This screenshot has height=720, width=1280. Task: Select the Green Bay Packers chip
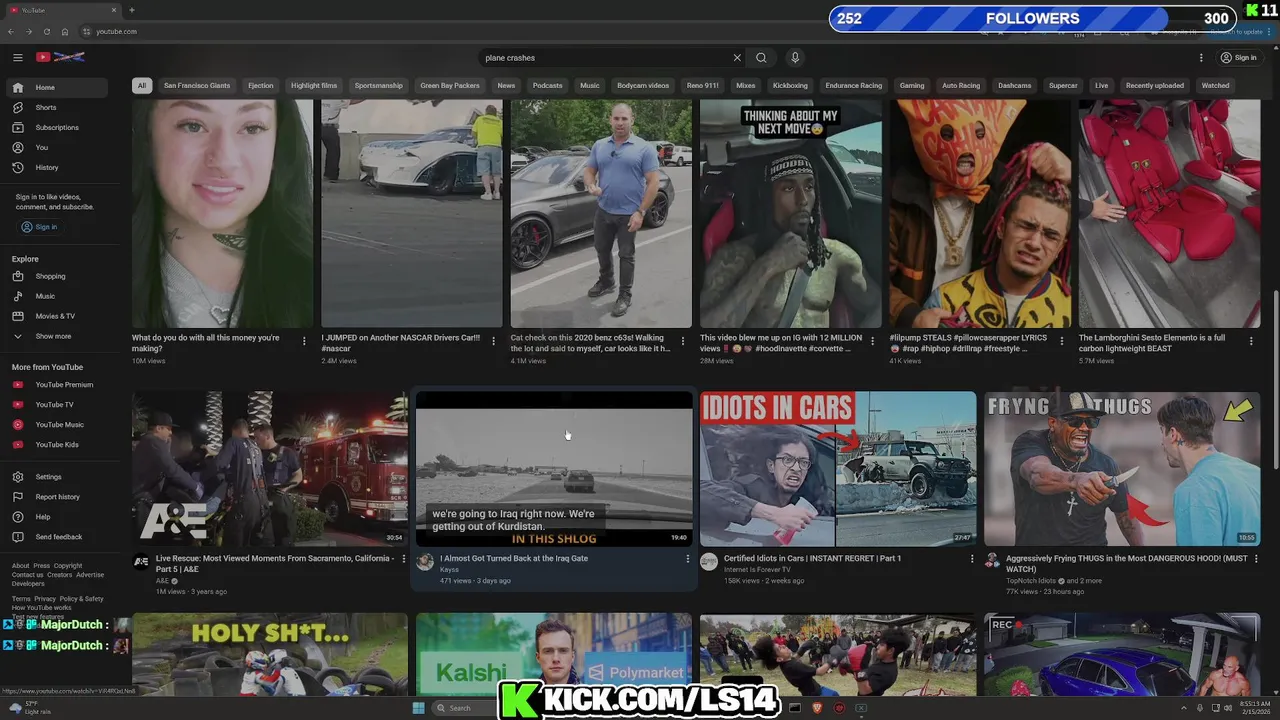click(x=450, y=85)
